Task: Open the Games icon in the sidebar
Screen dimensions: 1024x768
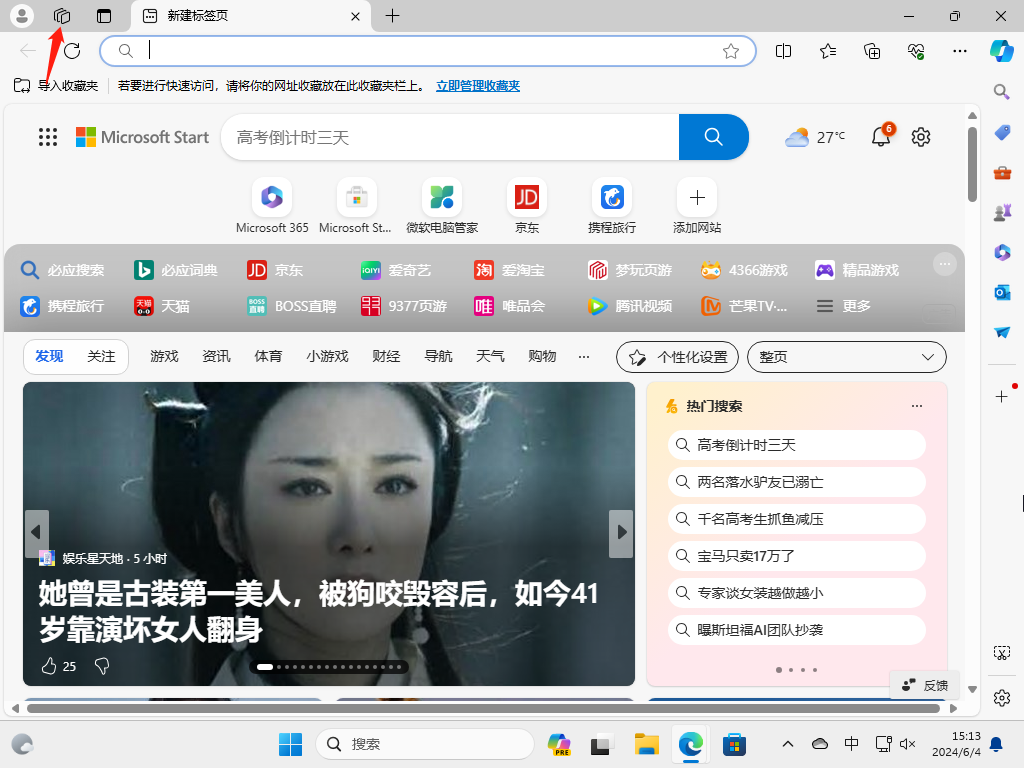Action: tap(1002, 212)
